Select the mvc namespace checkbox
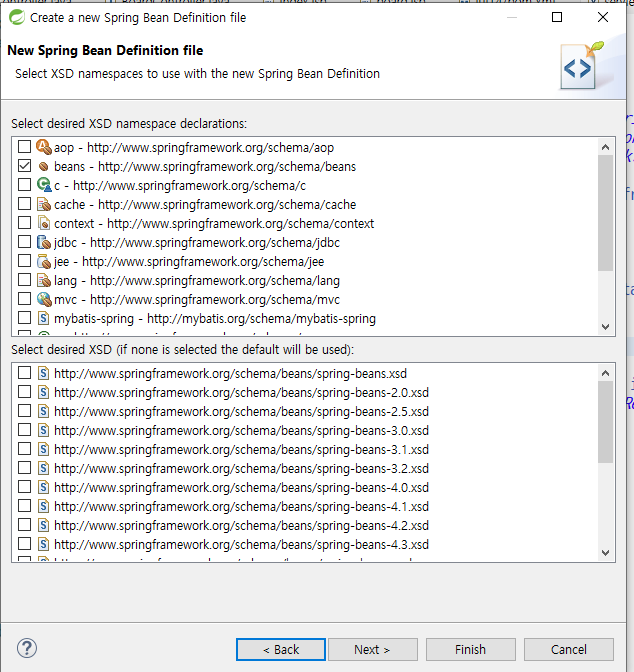The image size is (634, 672). pos(24,298)
